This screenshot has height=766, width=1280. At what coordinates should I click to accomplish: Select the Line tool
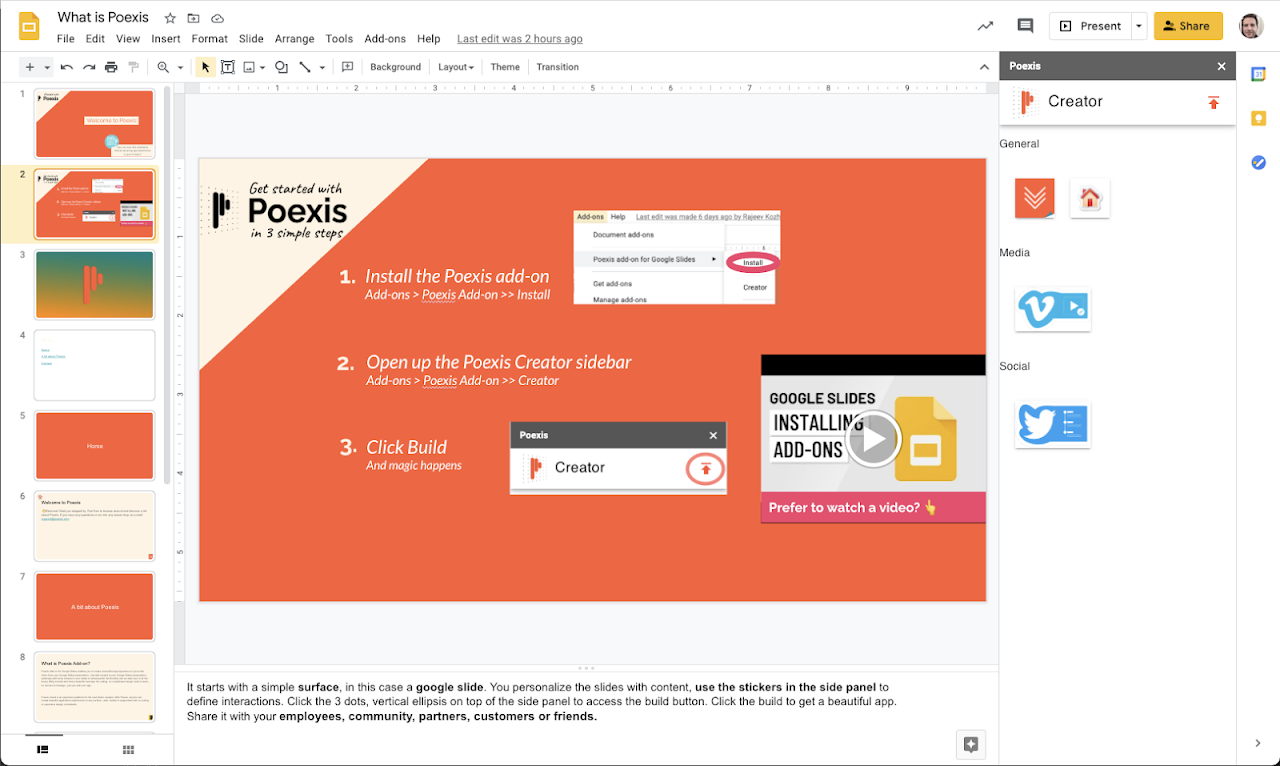coord(304,67)
